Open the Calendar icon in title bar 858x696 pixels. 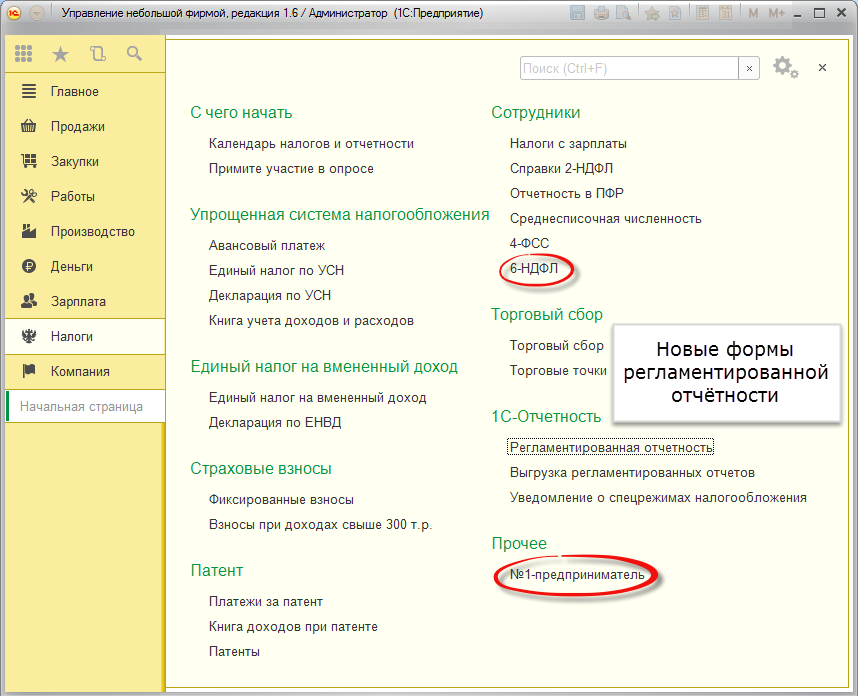point(726,13)
